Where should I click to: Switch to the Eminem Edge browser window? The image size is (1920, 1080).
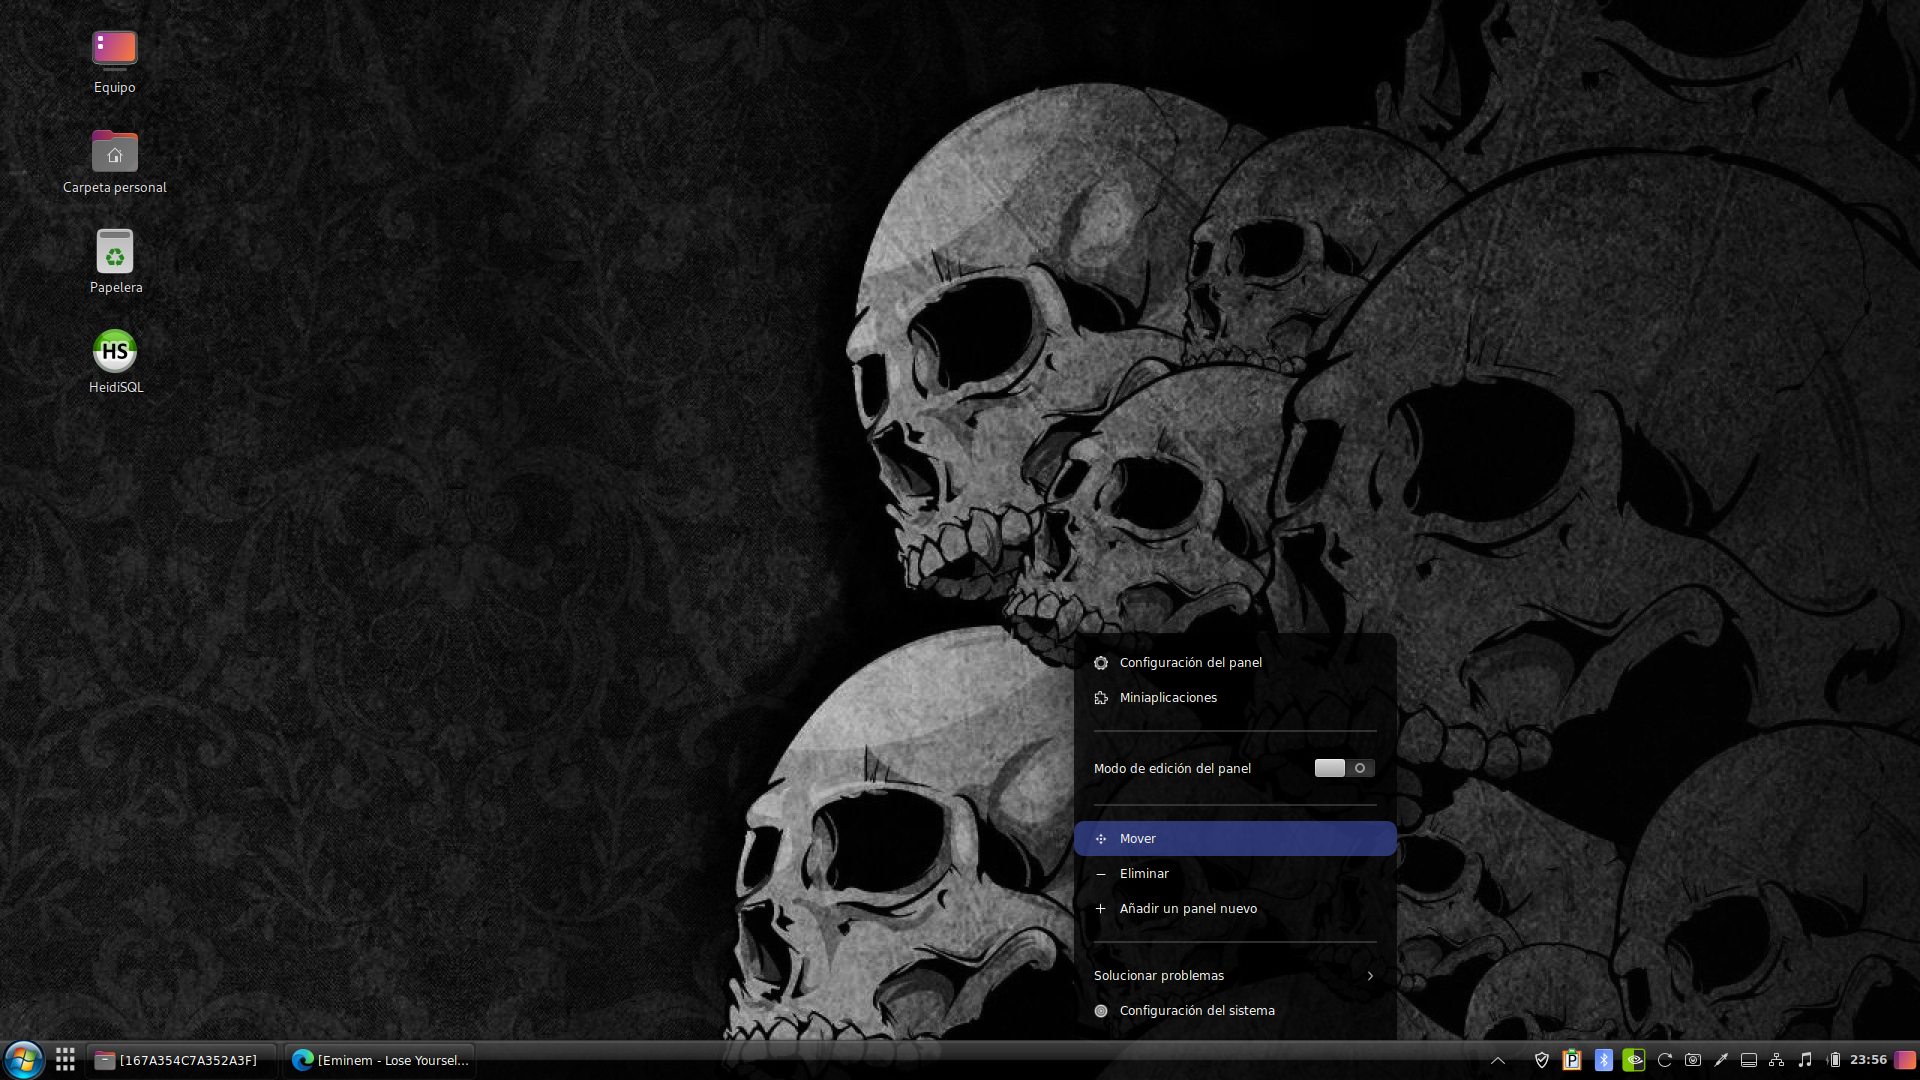[x=380, y=1060]
